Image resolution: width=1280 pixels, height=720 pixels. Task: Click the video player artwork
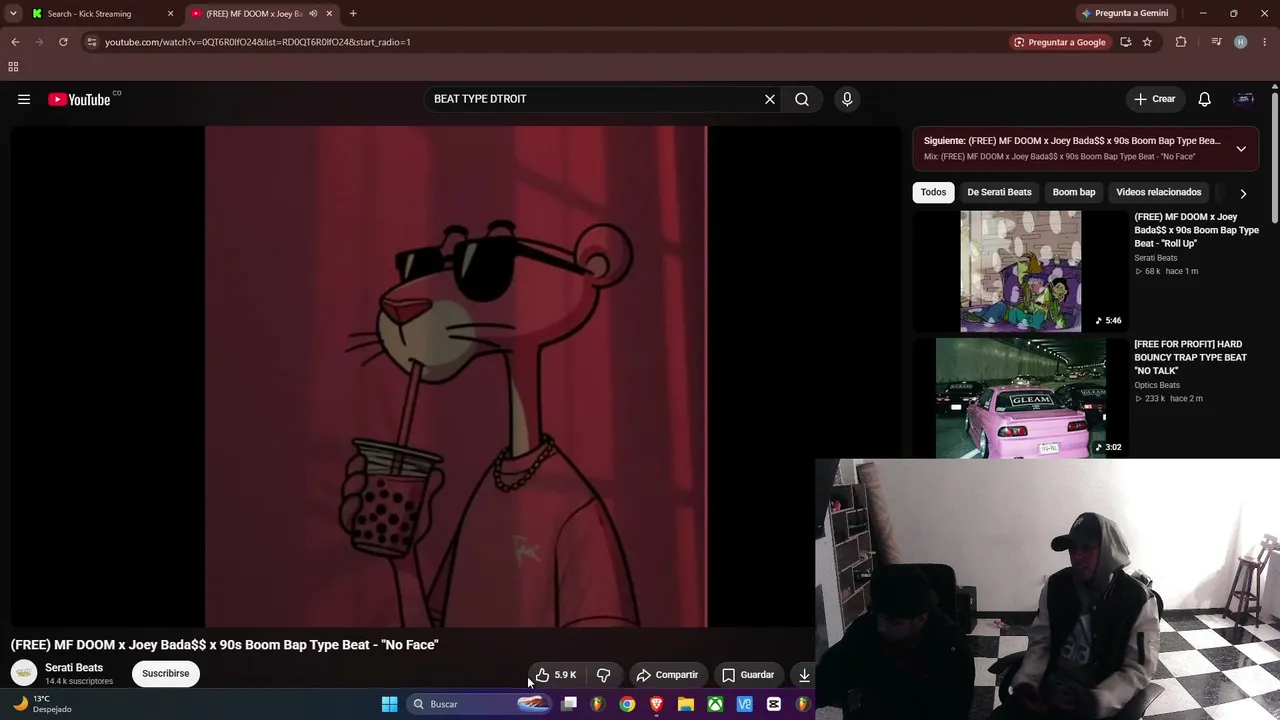pyautogui.click(x=456, y=376)
